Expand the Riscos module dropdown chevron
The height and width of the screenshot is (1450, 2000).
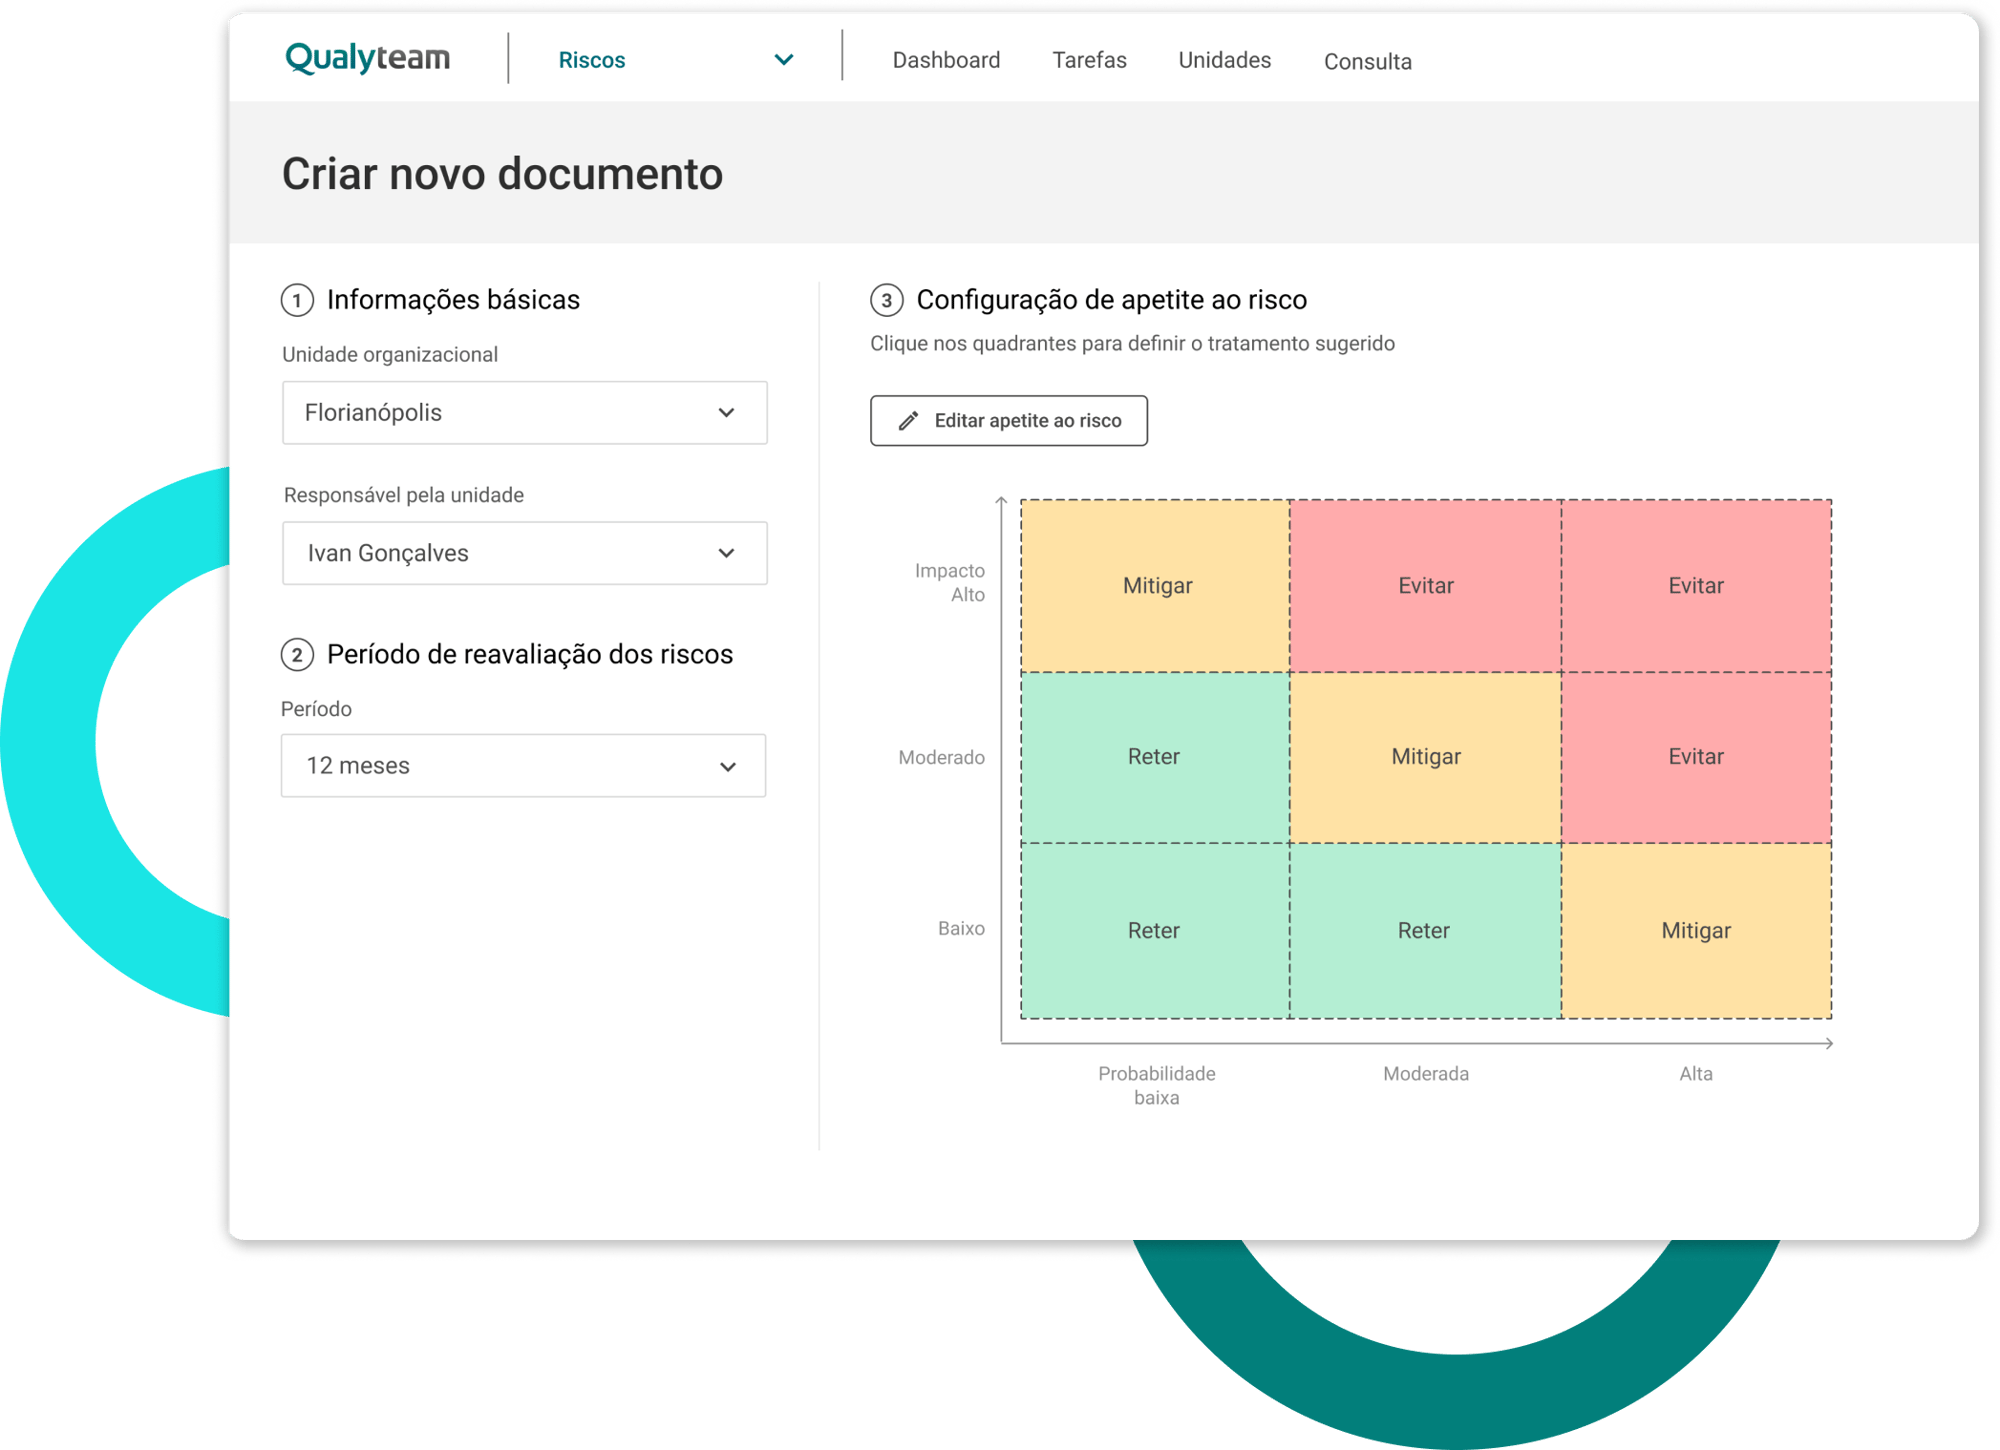[784, 60]
